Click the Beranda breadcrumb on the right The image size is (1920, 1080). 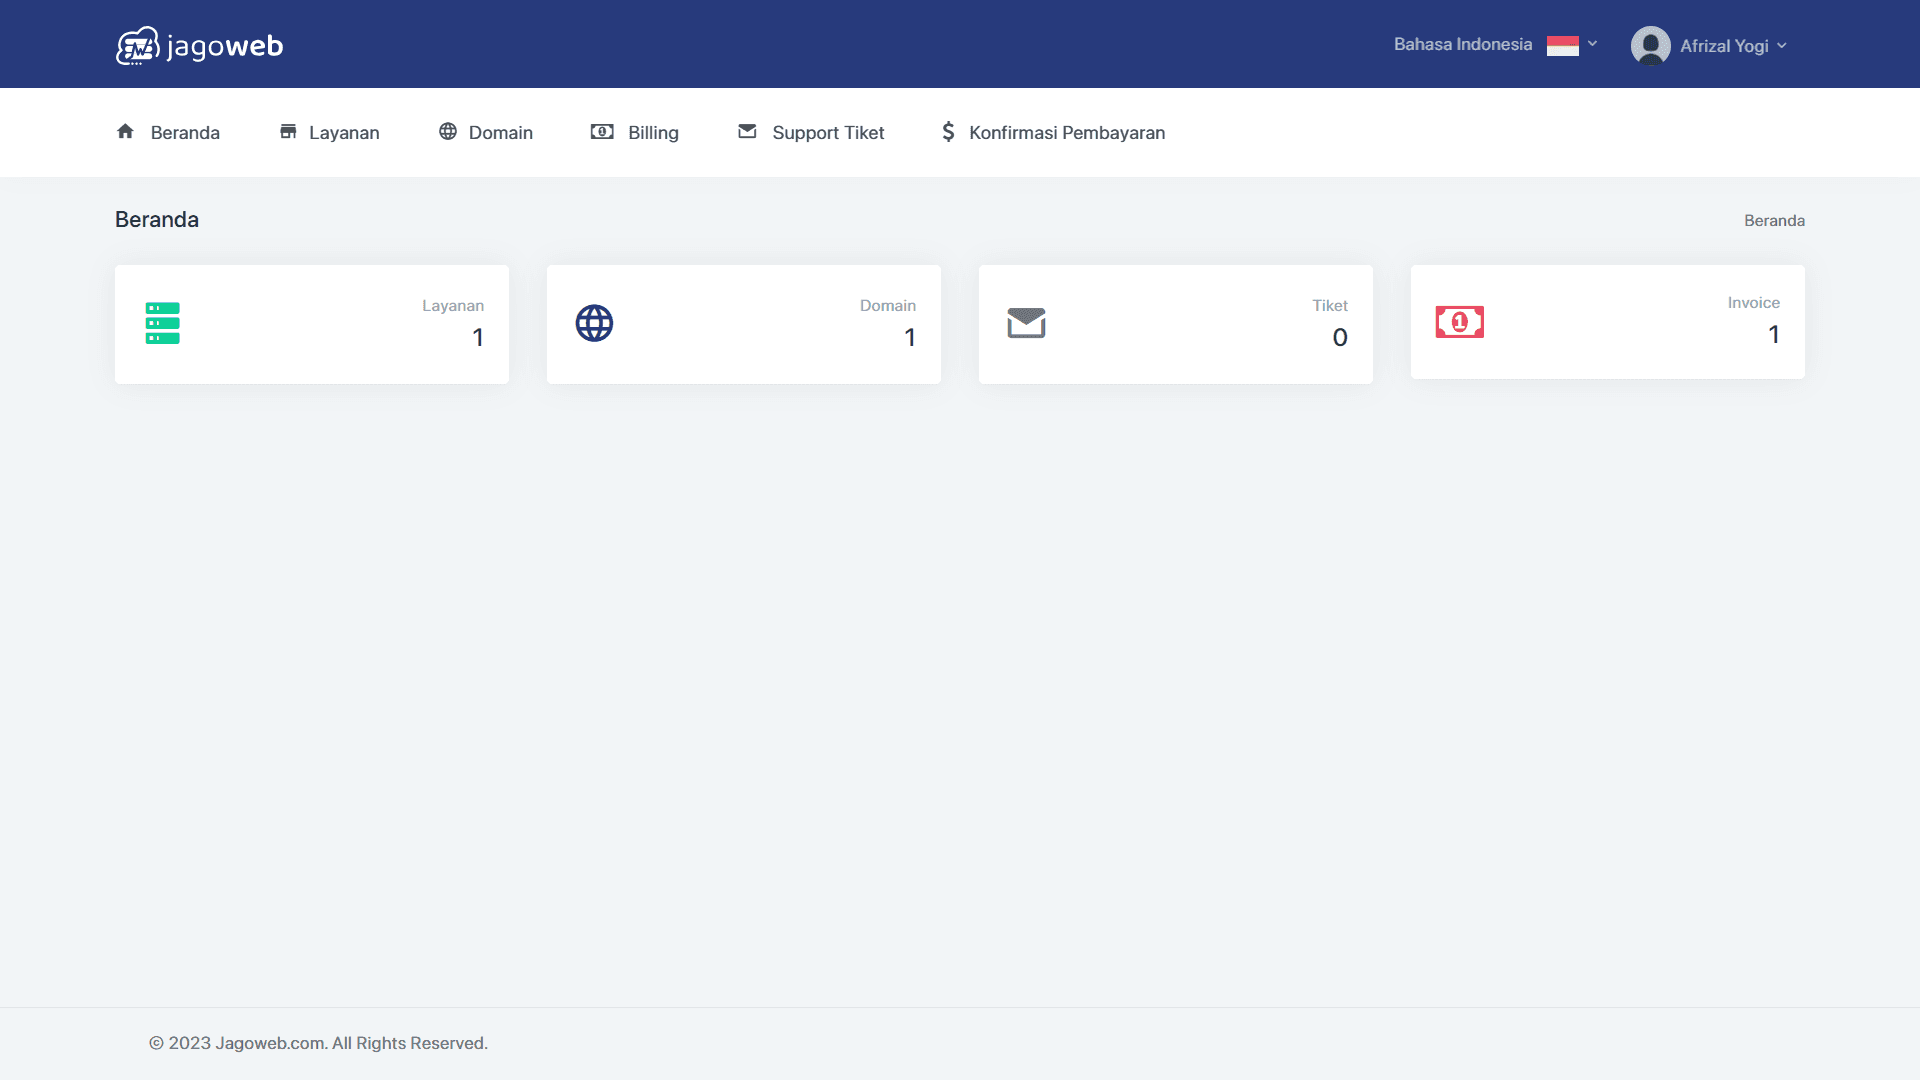pyautogui.click(x=1774, y=220)
